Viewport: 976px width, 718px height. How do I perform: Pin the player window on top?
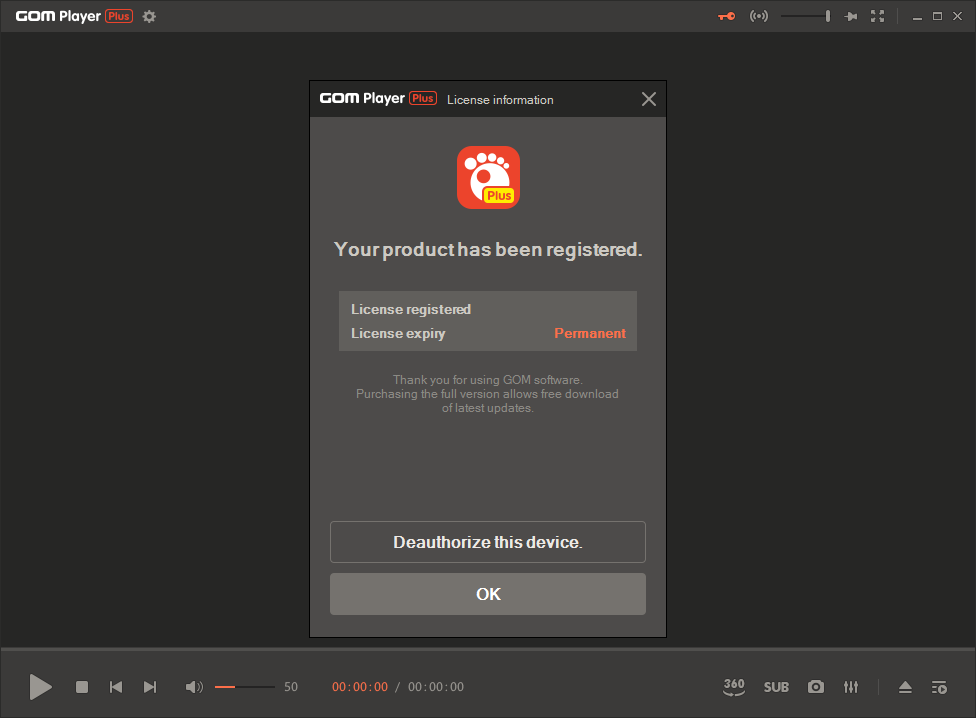(x=850, y=16)
